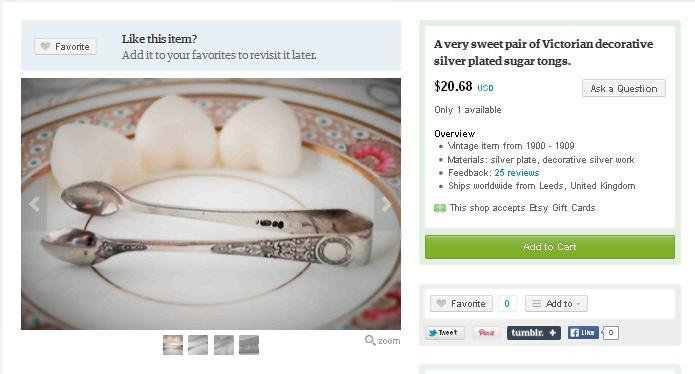This screenshot has height=374, width=695.
Task: Click the zoom magnifier icon
Action: click(x=370, y=340)
